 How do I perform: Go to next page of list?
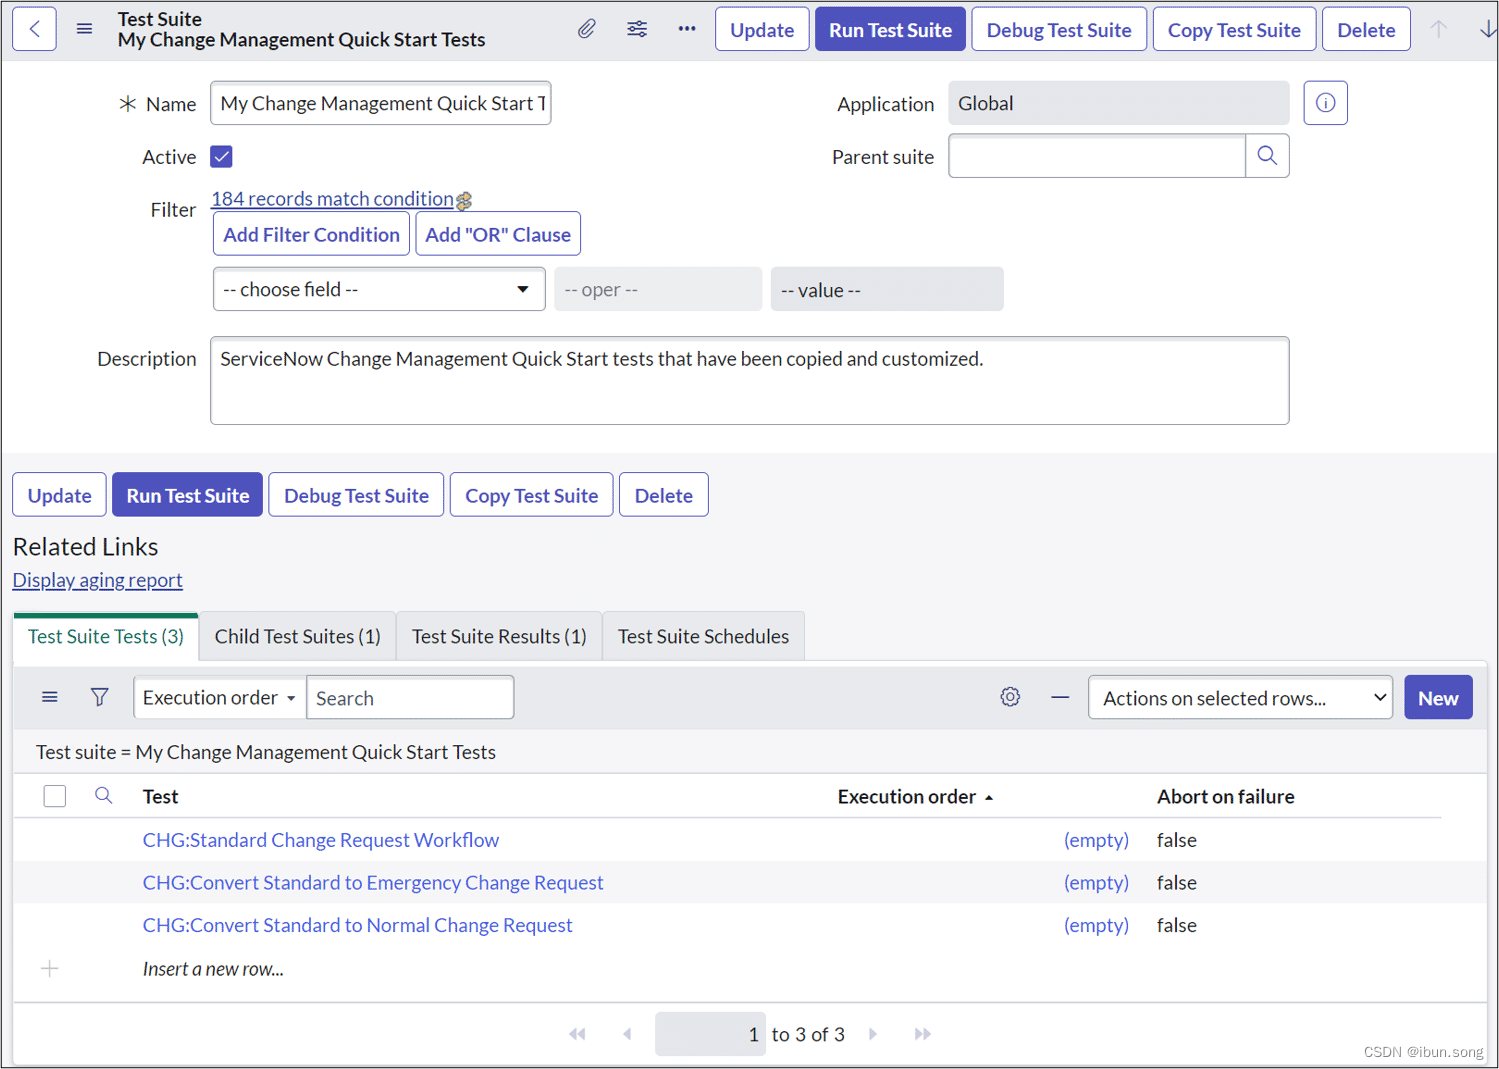point(873,1034)
